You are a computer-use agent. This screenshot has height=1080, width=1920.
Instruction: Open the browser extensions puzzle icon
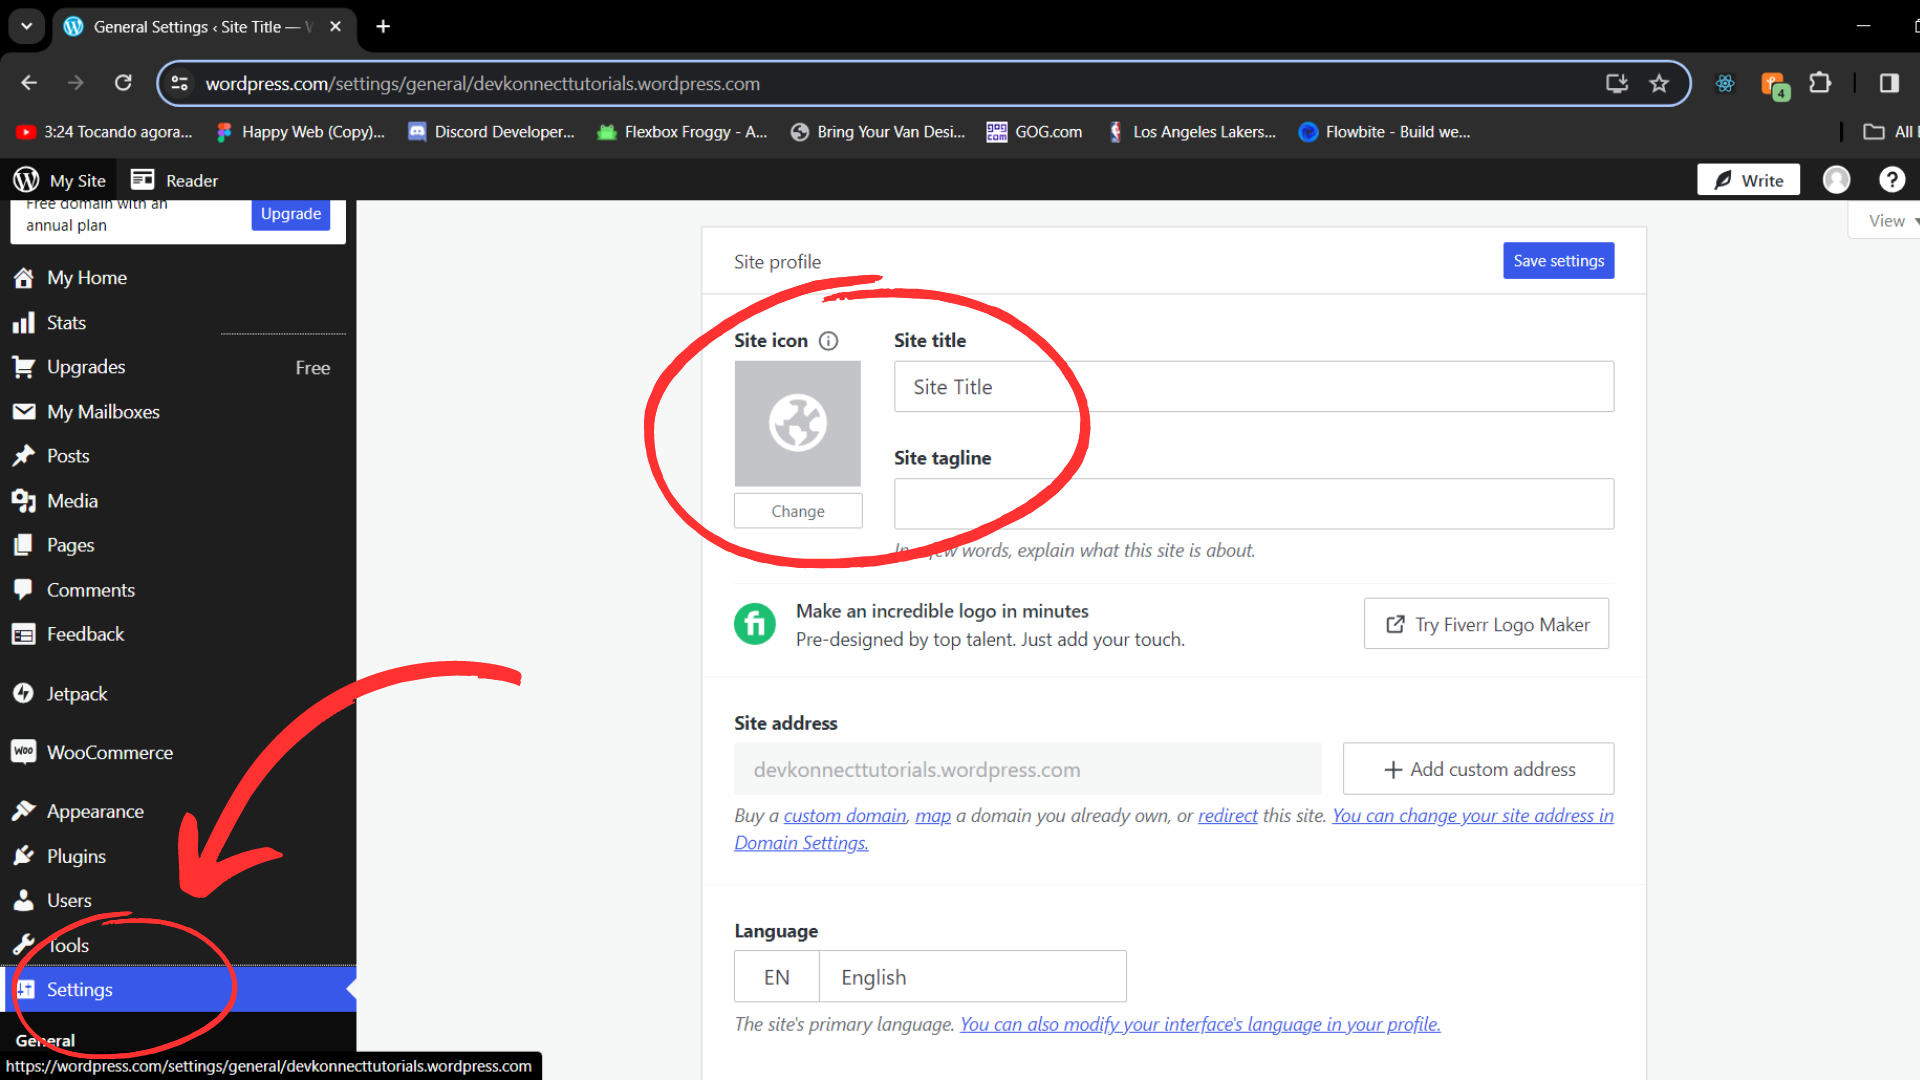pos(1820,83)
